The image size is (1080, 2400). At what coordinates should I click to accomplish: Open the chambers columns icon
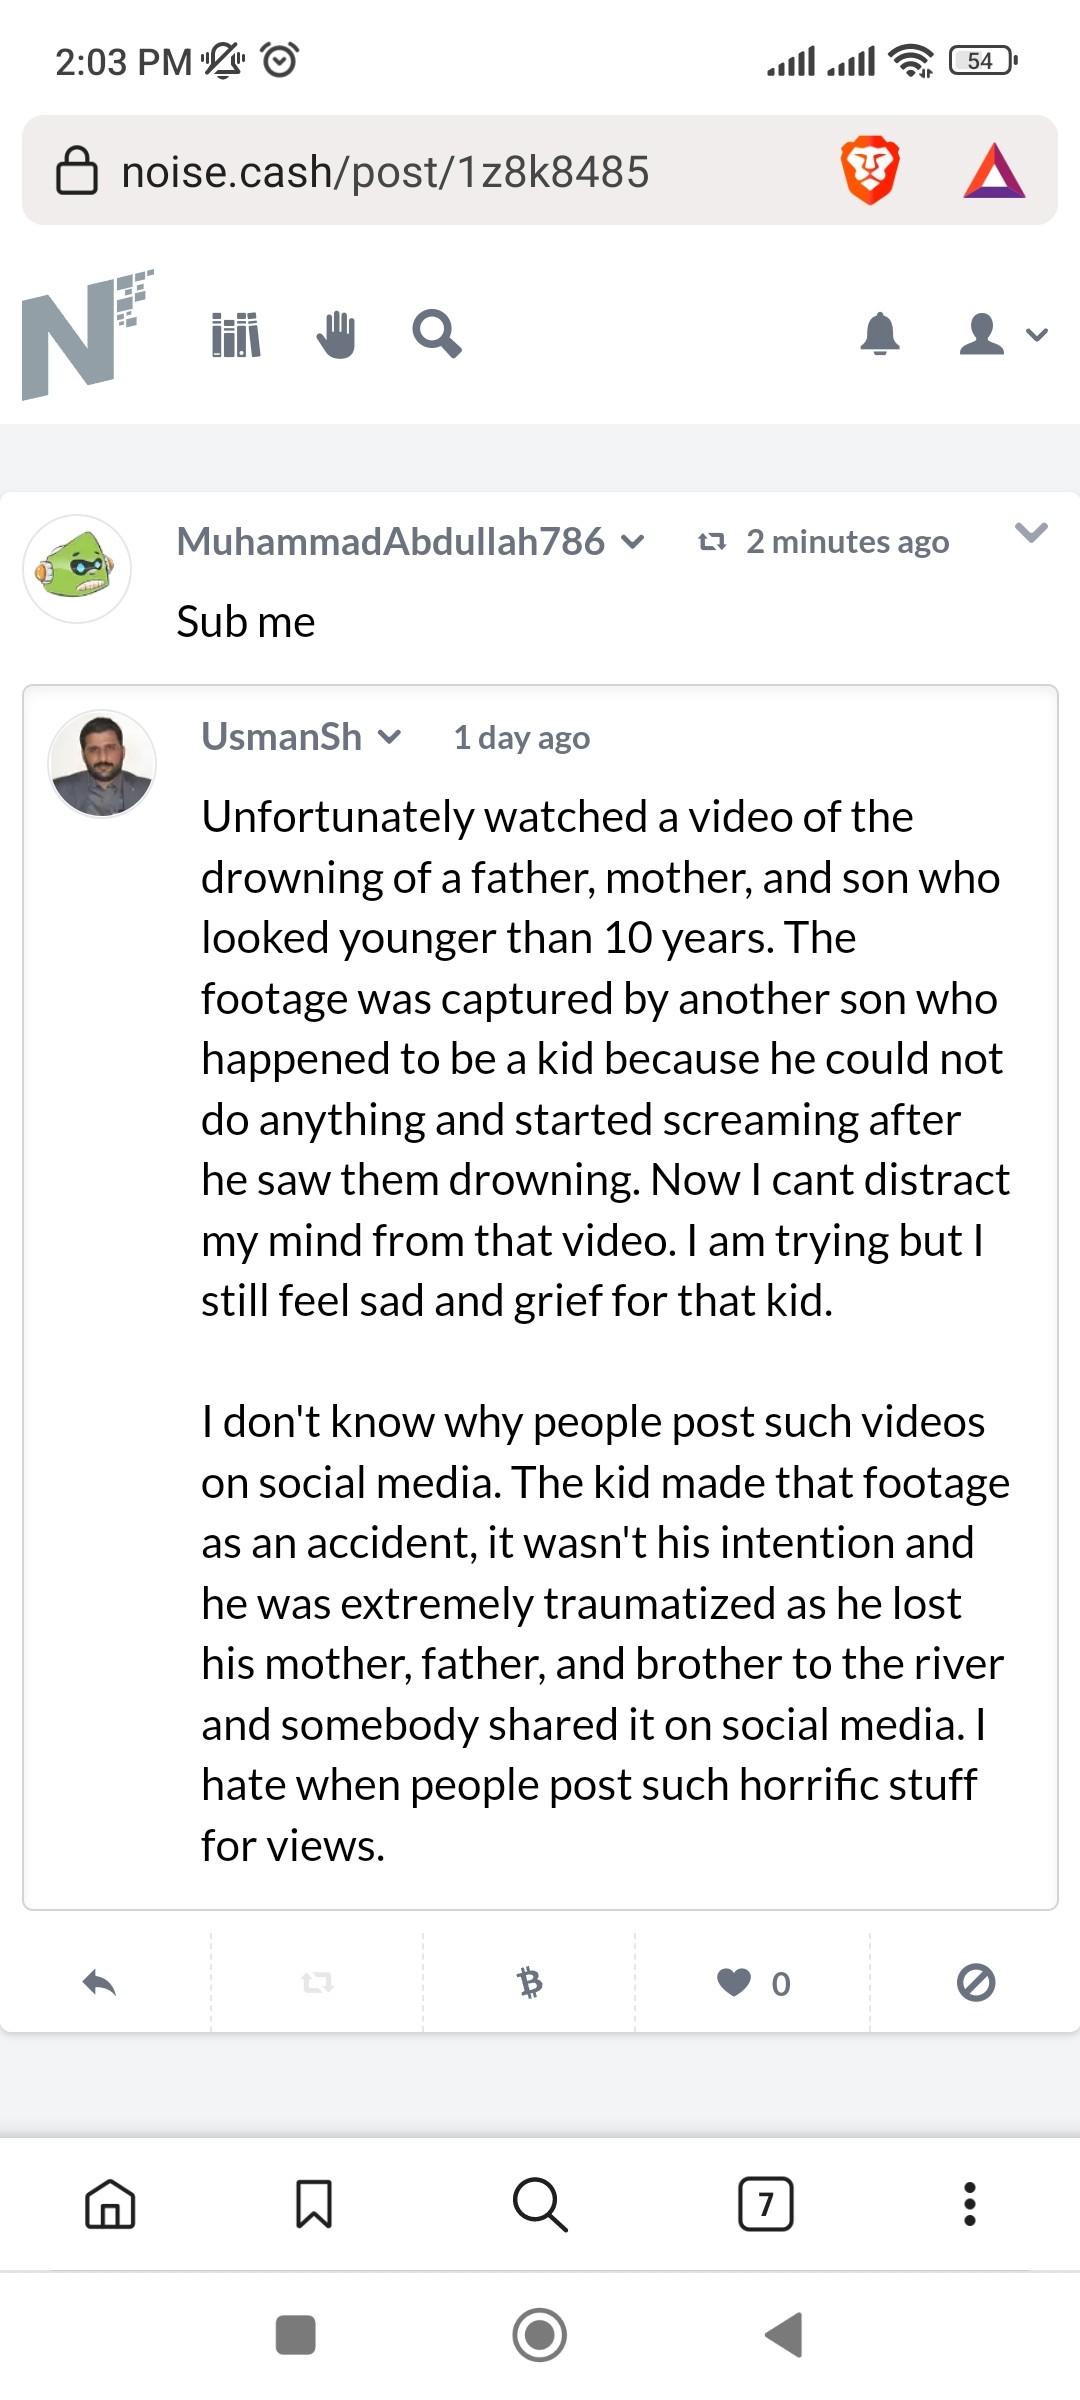point(236,335)
